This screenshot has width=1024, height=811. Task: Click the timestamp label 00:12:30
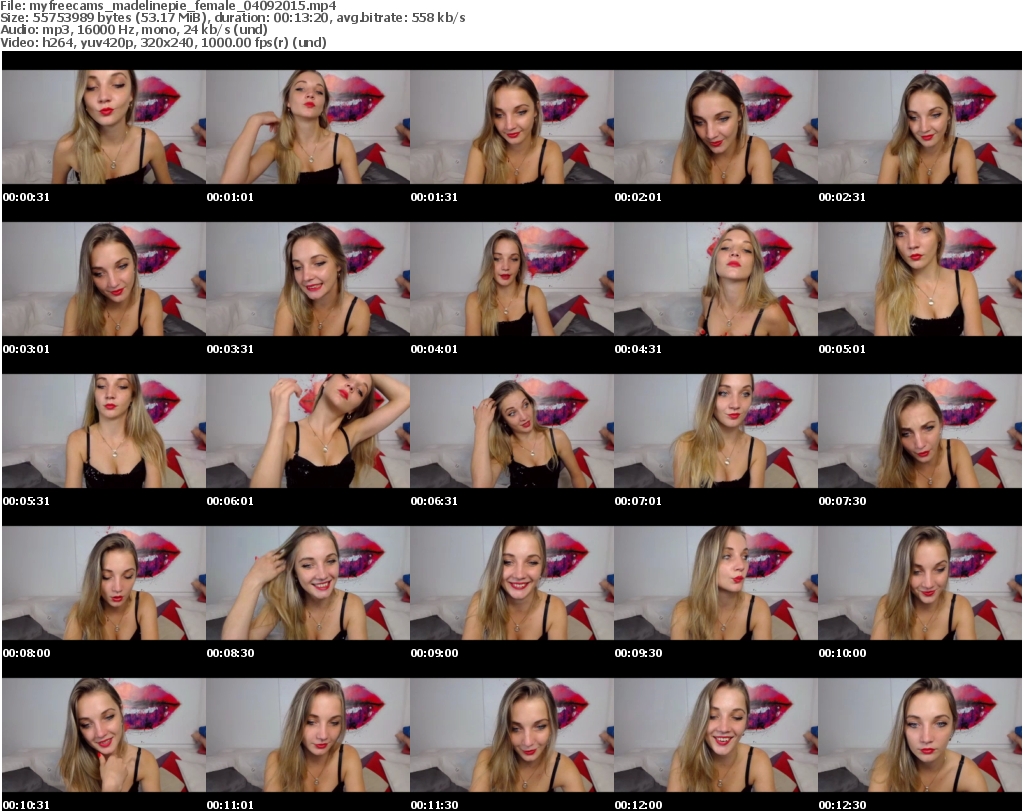pyautogui.click(x=842, y=805)
